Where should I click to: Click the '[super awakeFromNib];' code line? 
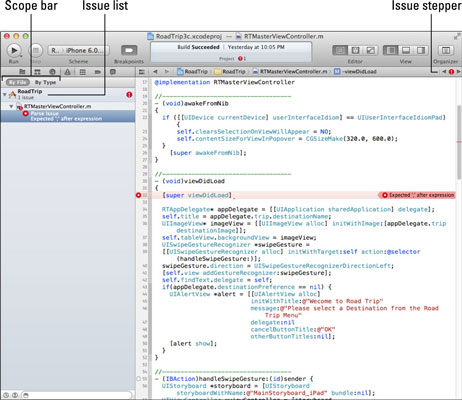point(208,153)
